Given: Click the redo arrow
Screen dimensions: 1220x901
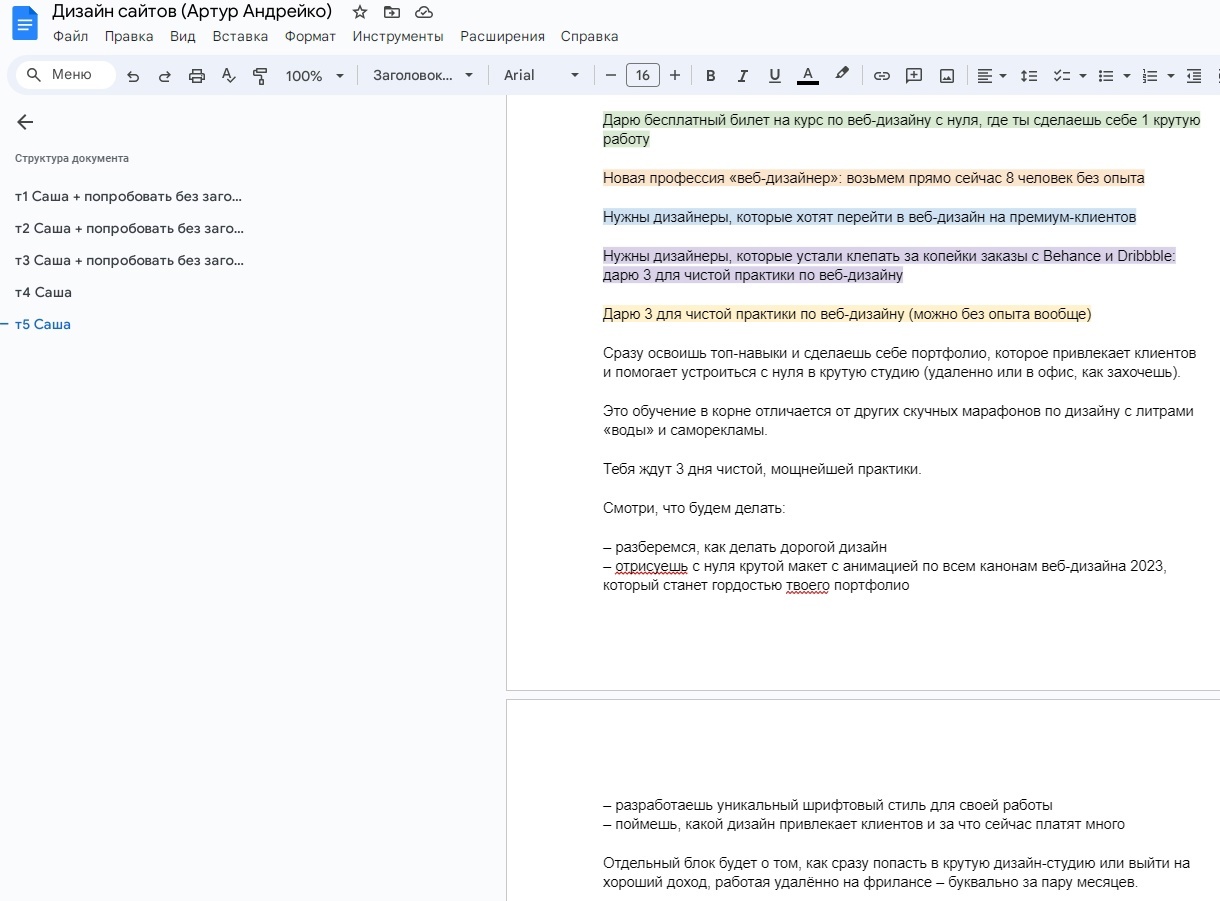Looking at the screenshot, I should (x=165, y=76).
